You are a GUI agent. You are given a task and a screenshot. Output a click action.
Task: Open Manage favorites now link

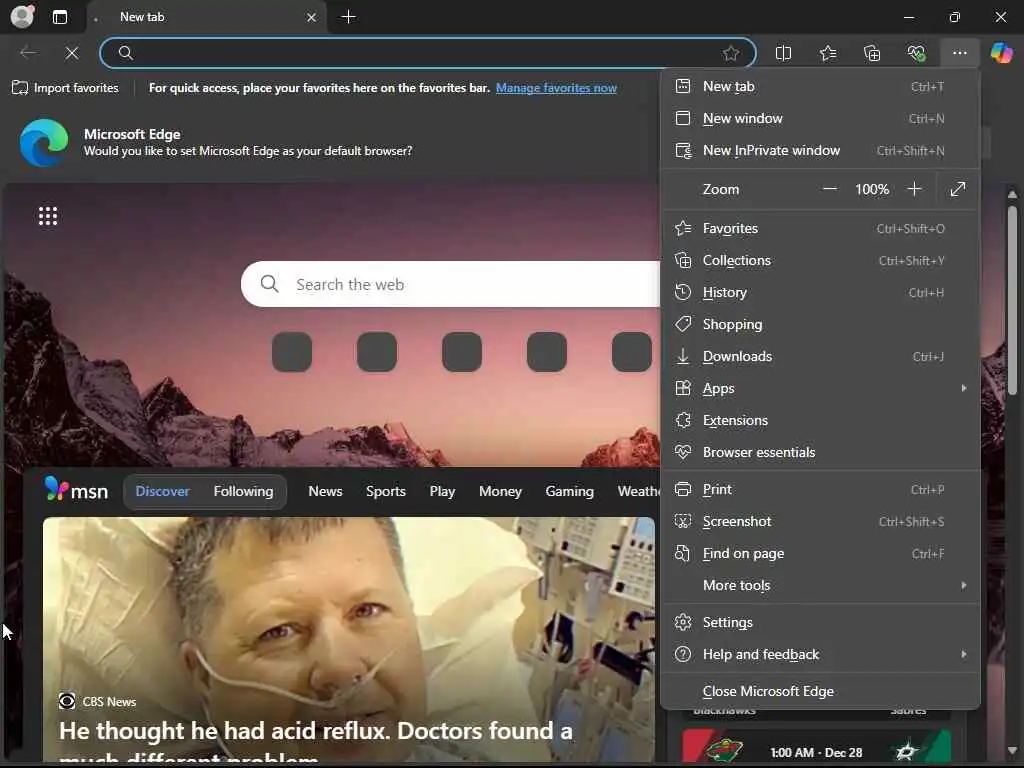point(556,88)
